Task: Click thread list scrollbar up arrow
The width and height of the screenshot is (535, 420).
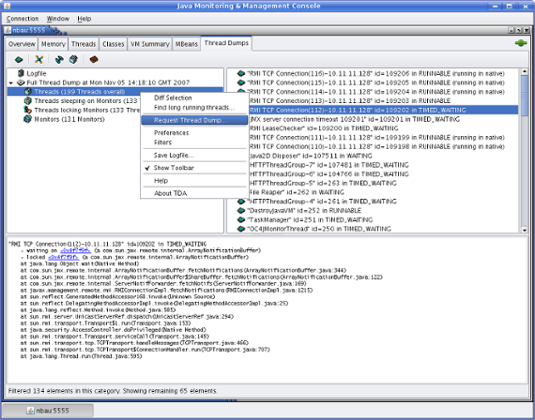Action: [x=524, y=72]
